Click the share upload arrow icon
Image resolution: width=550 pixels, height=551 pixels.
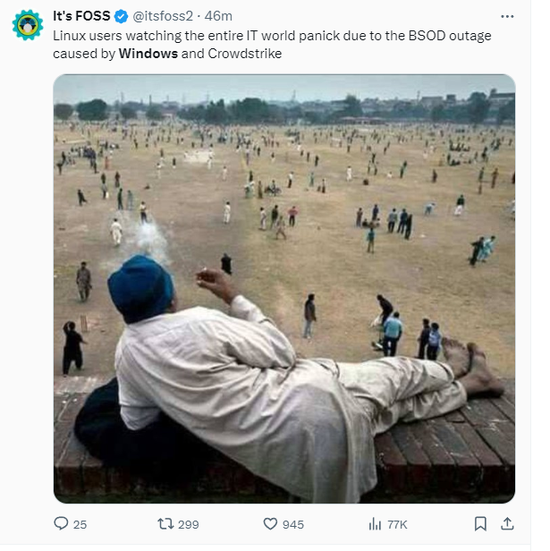click(507, 524)
